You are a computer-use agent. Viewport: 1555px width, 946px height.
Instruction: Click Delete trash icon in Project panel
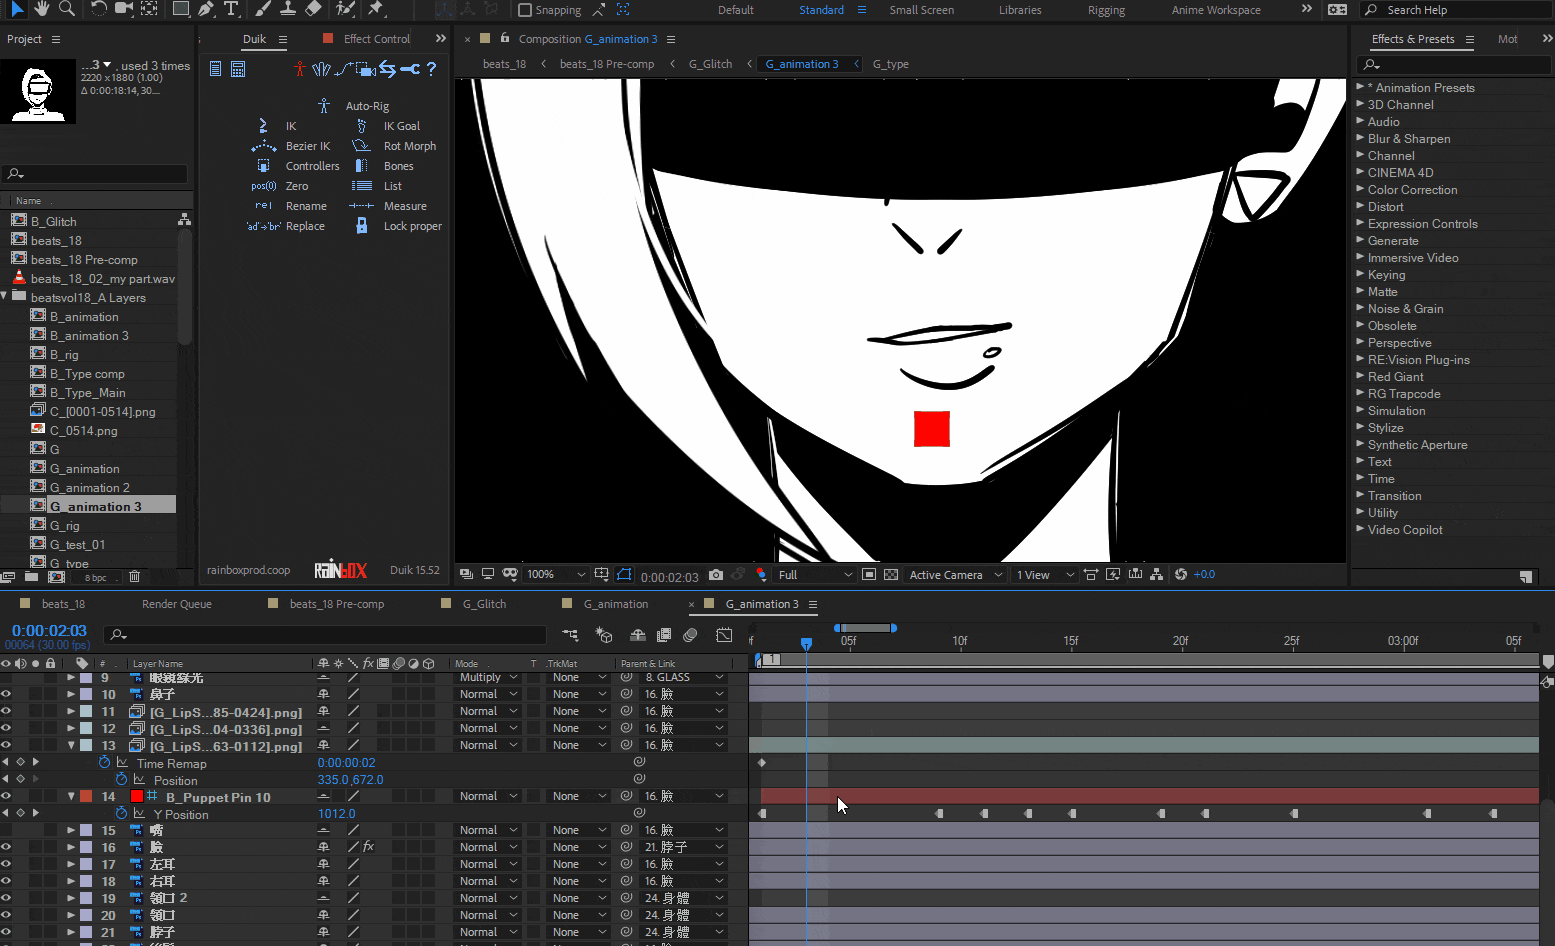(135, 577)
